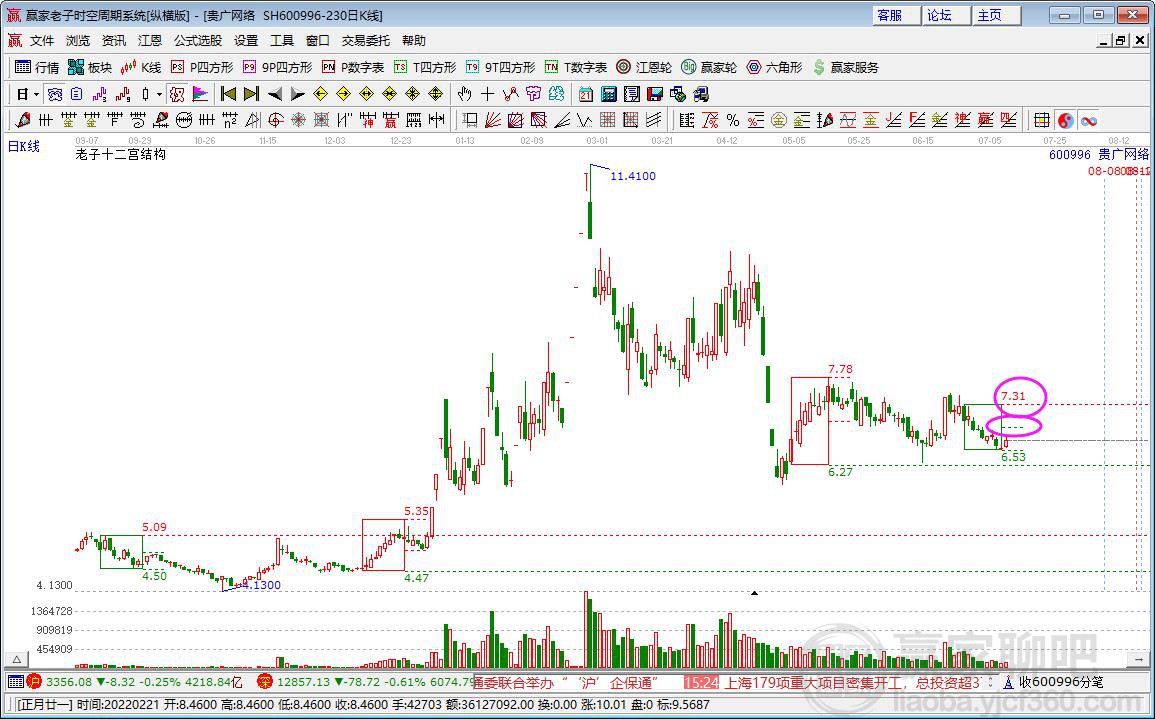The image size is (1155, 719).
Task: Select the red fan lines tool
Action: click(x=494, y=120)
